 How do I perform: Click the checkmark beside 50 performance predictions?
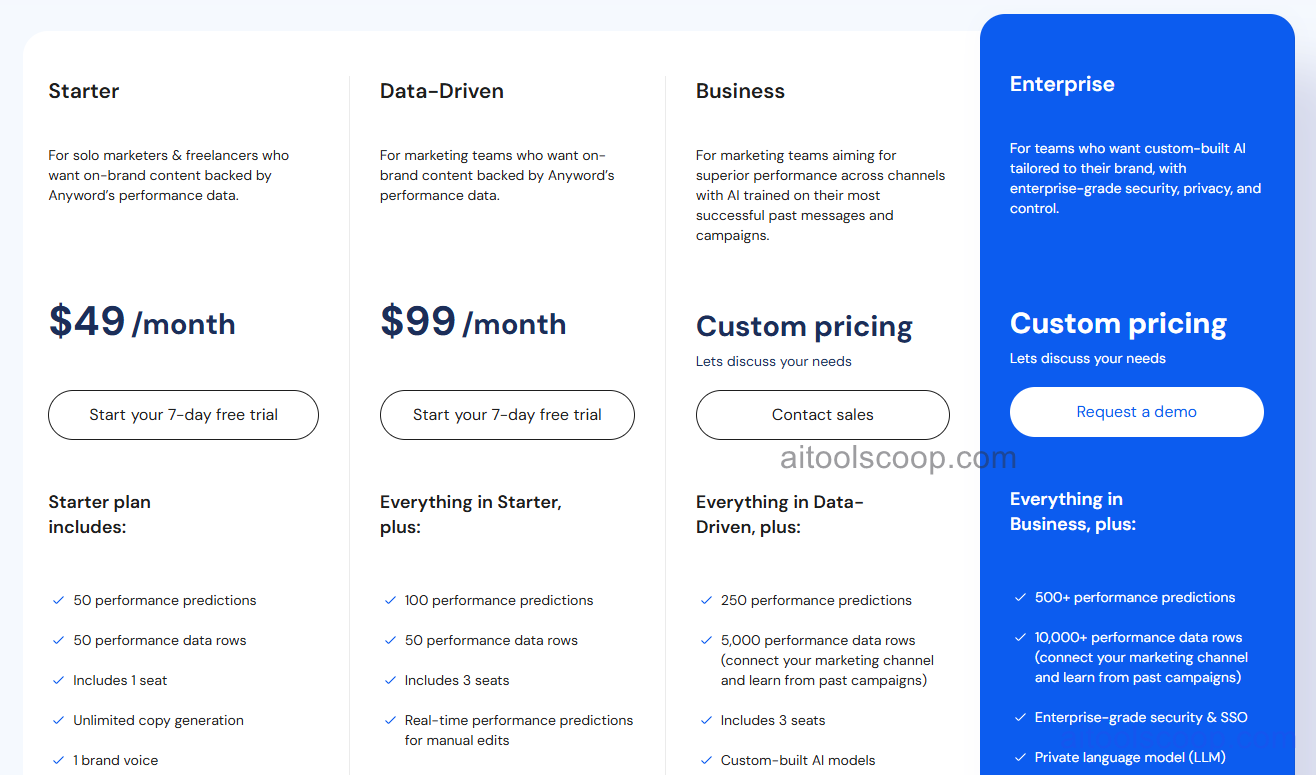pos(58,600)
